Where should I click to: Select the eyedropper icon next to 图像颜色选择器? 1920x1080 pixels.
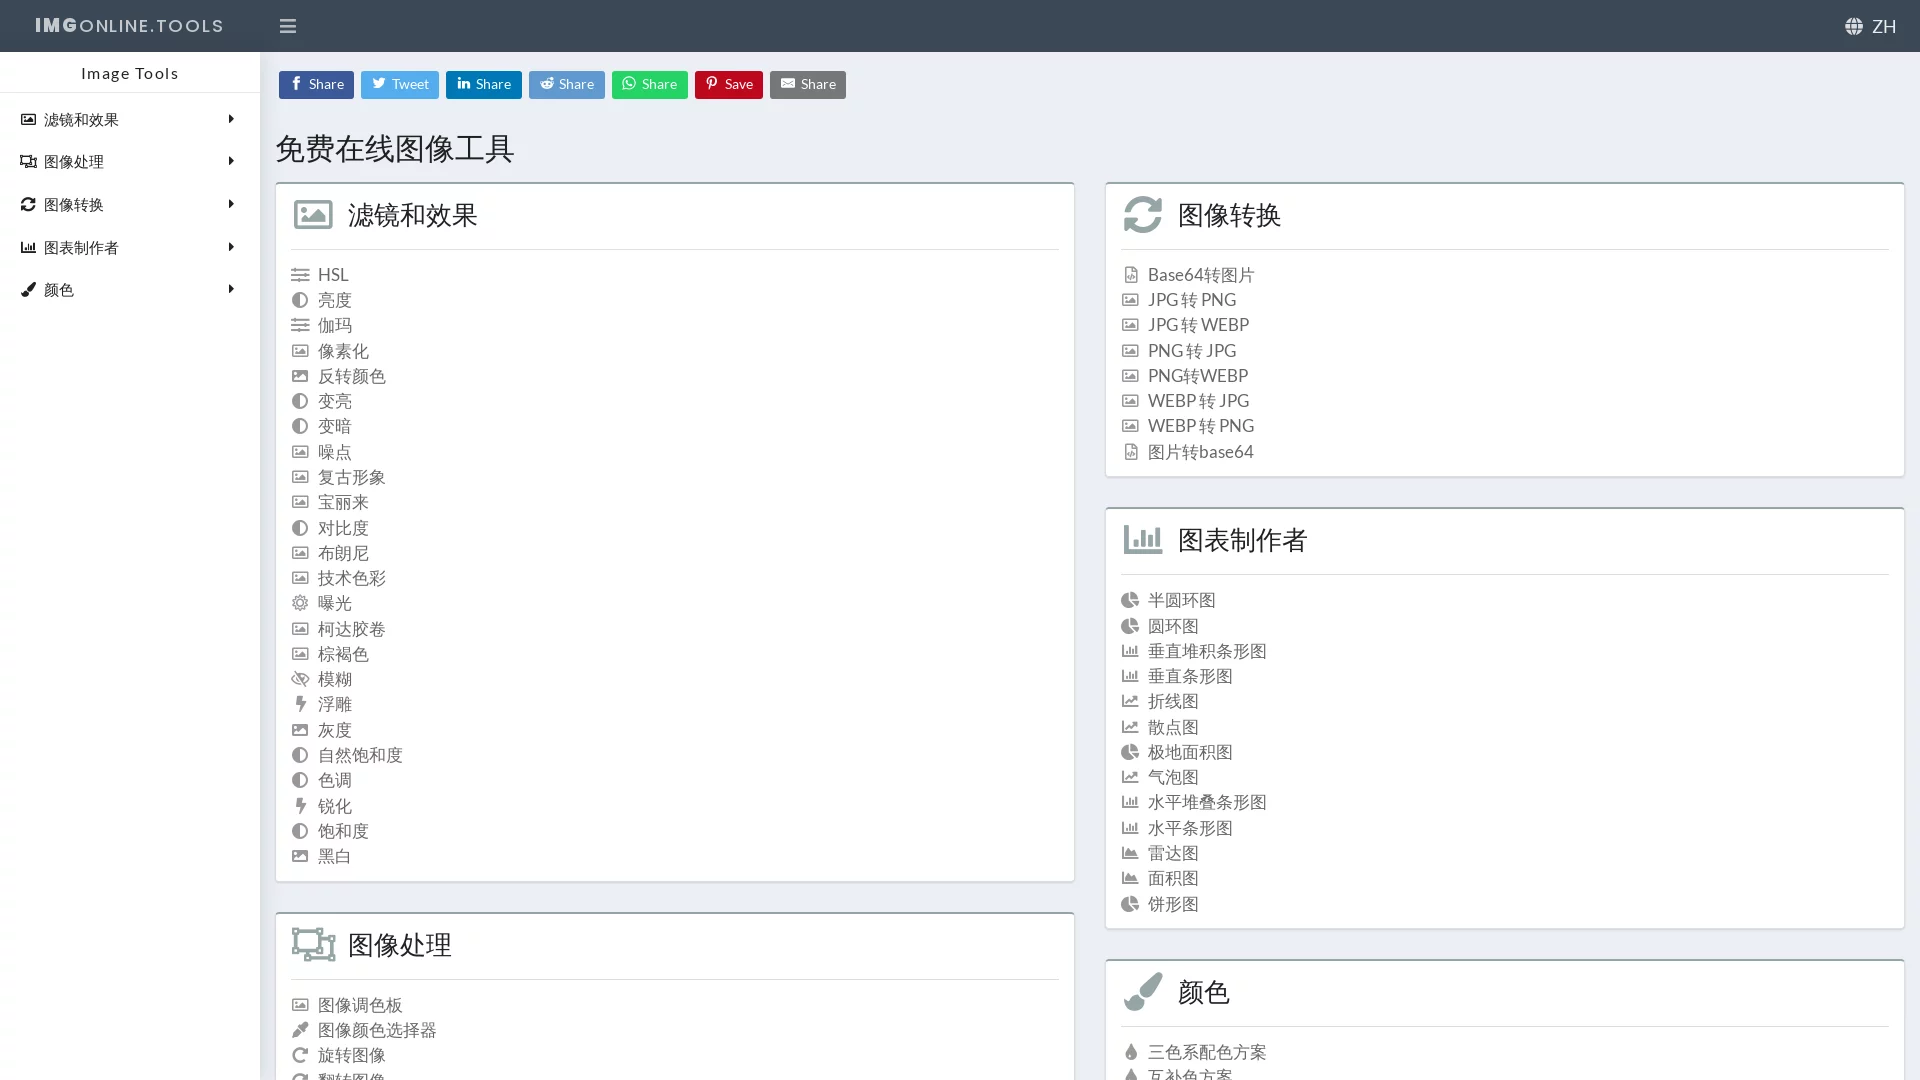(300, 1029)
